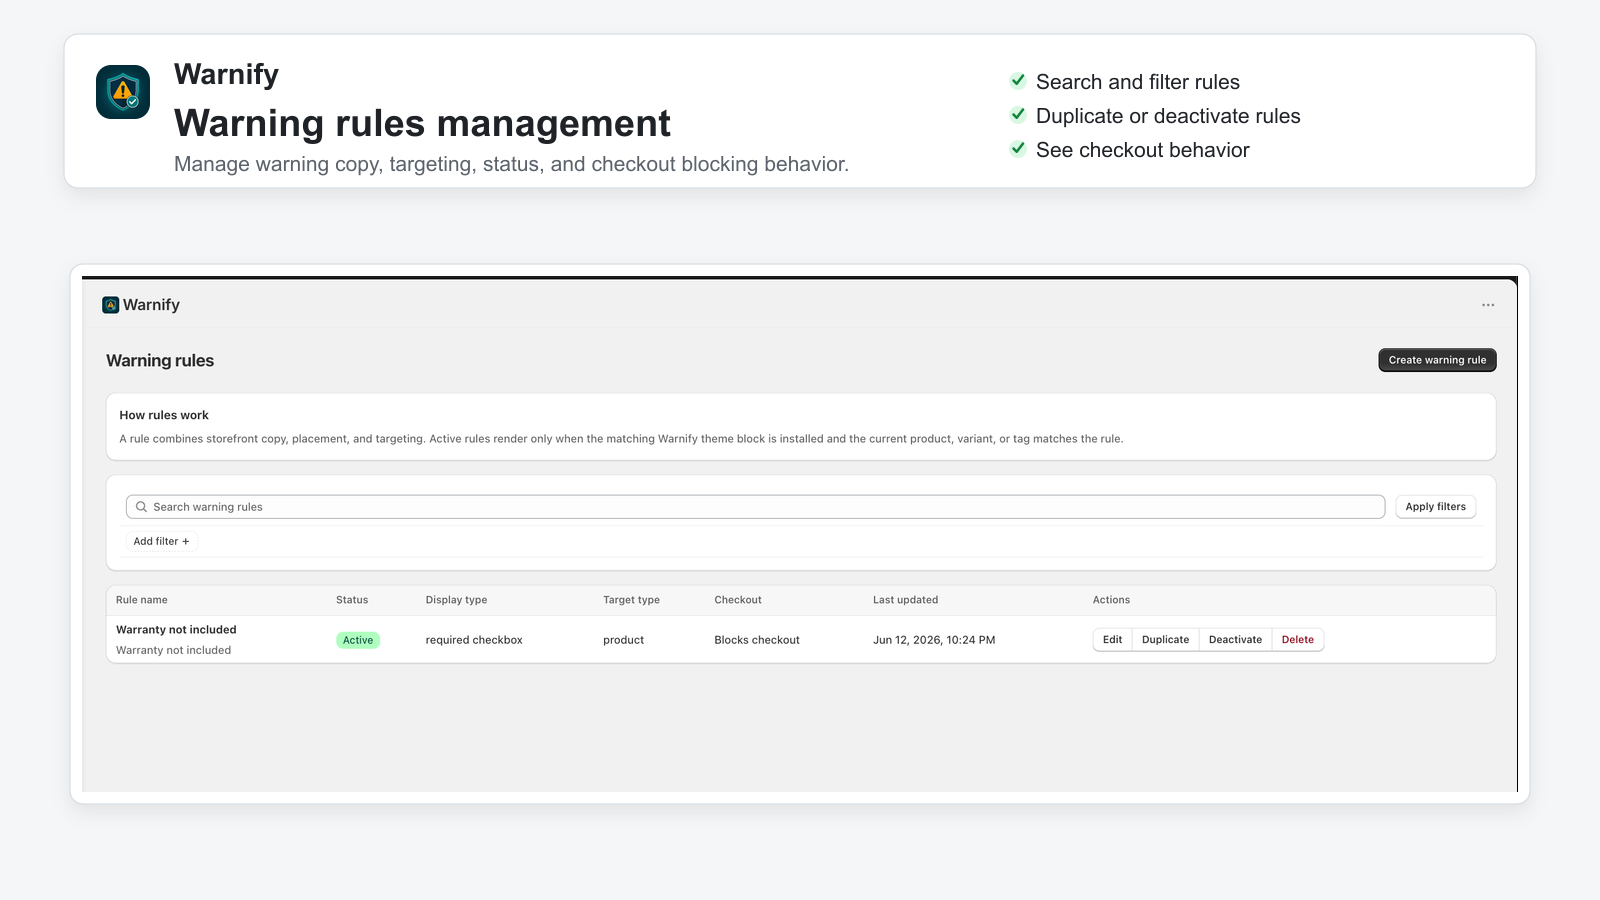Click the Warnify name in the app header

click(x=151, y=305)
